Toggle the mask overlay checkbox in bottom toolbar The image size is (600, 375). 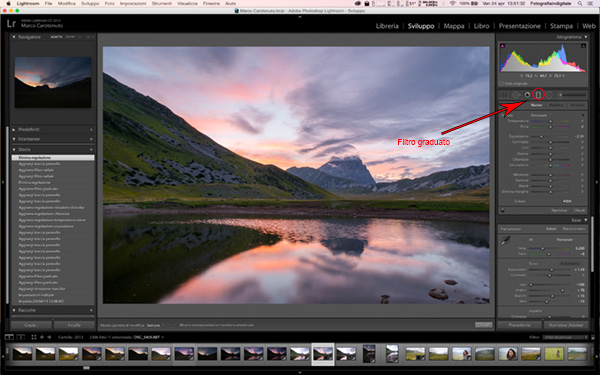[176, 325]
